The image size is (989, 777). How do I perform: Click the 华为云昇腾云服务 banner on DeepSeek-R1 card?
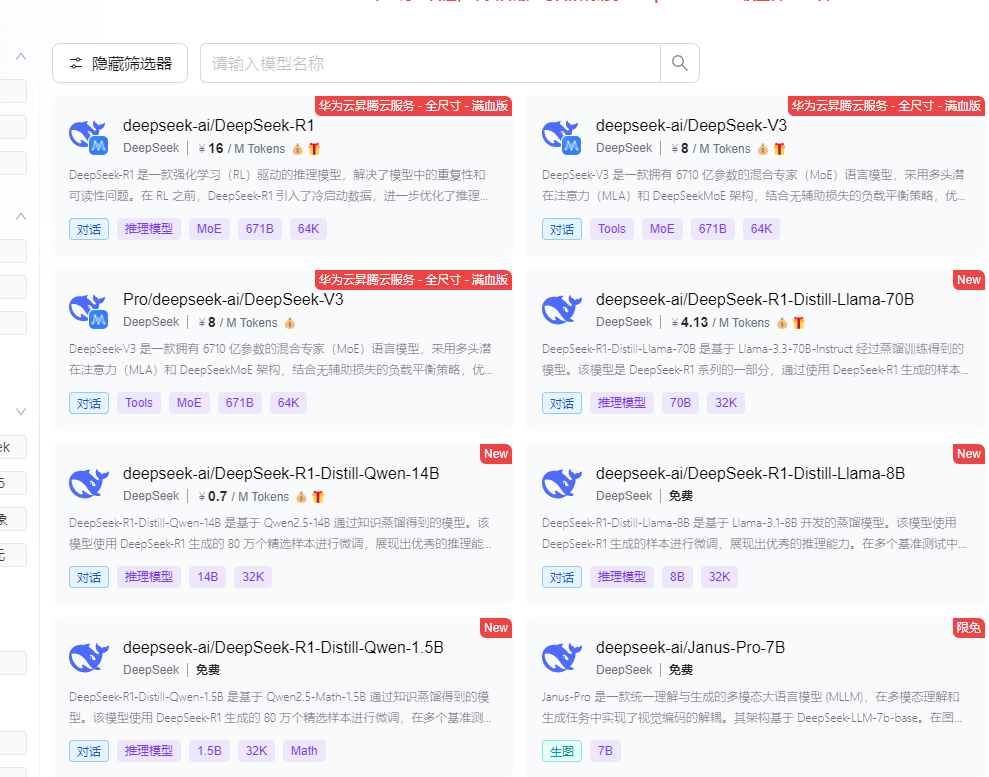(x=413, y=106)
